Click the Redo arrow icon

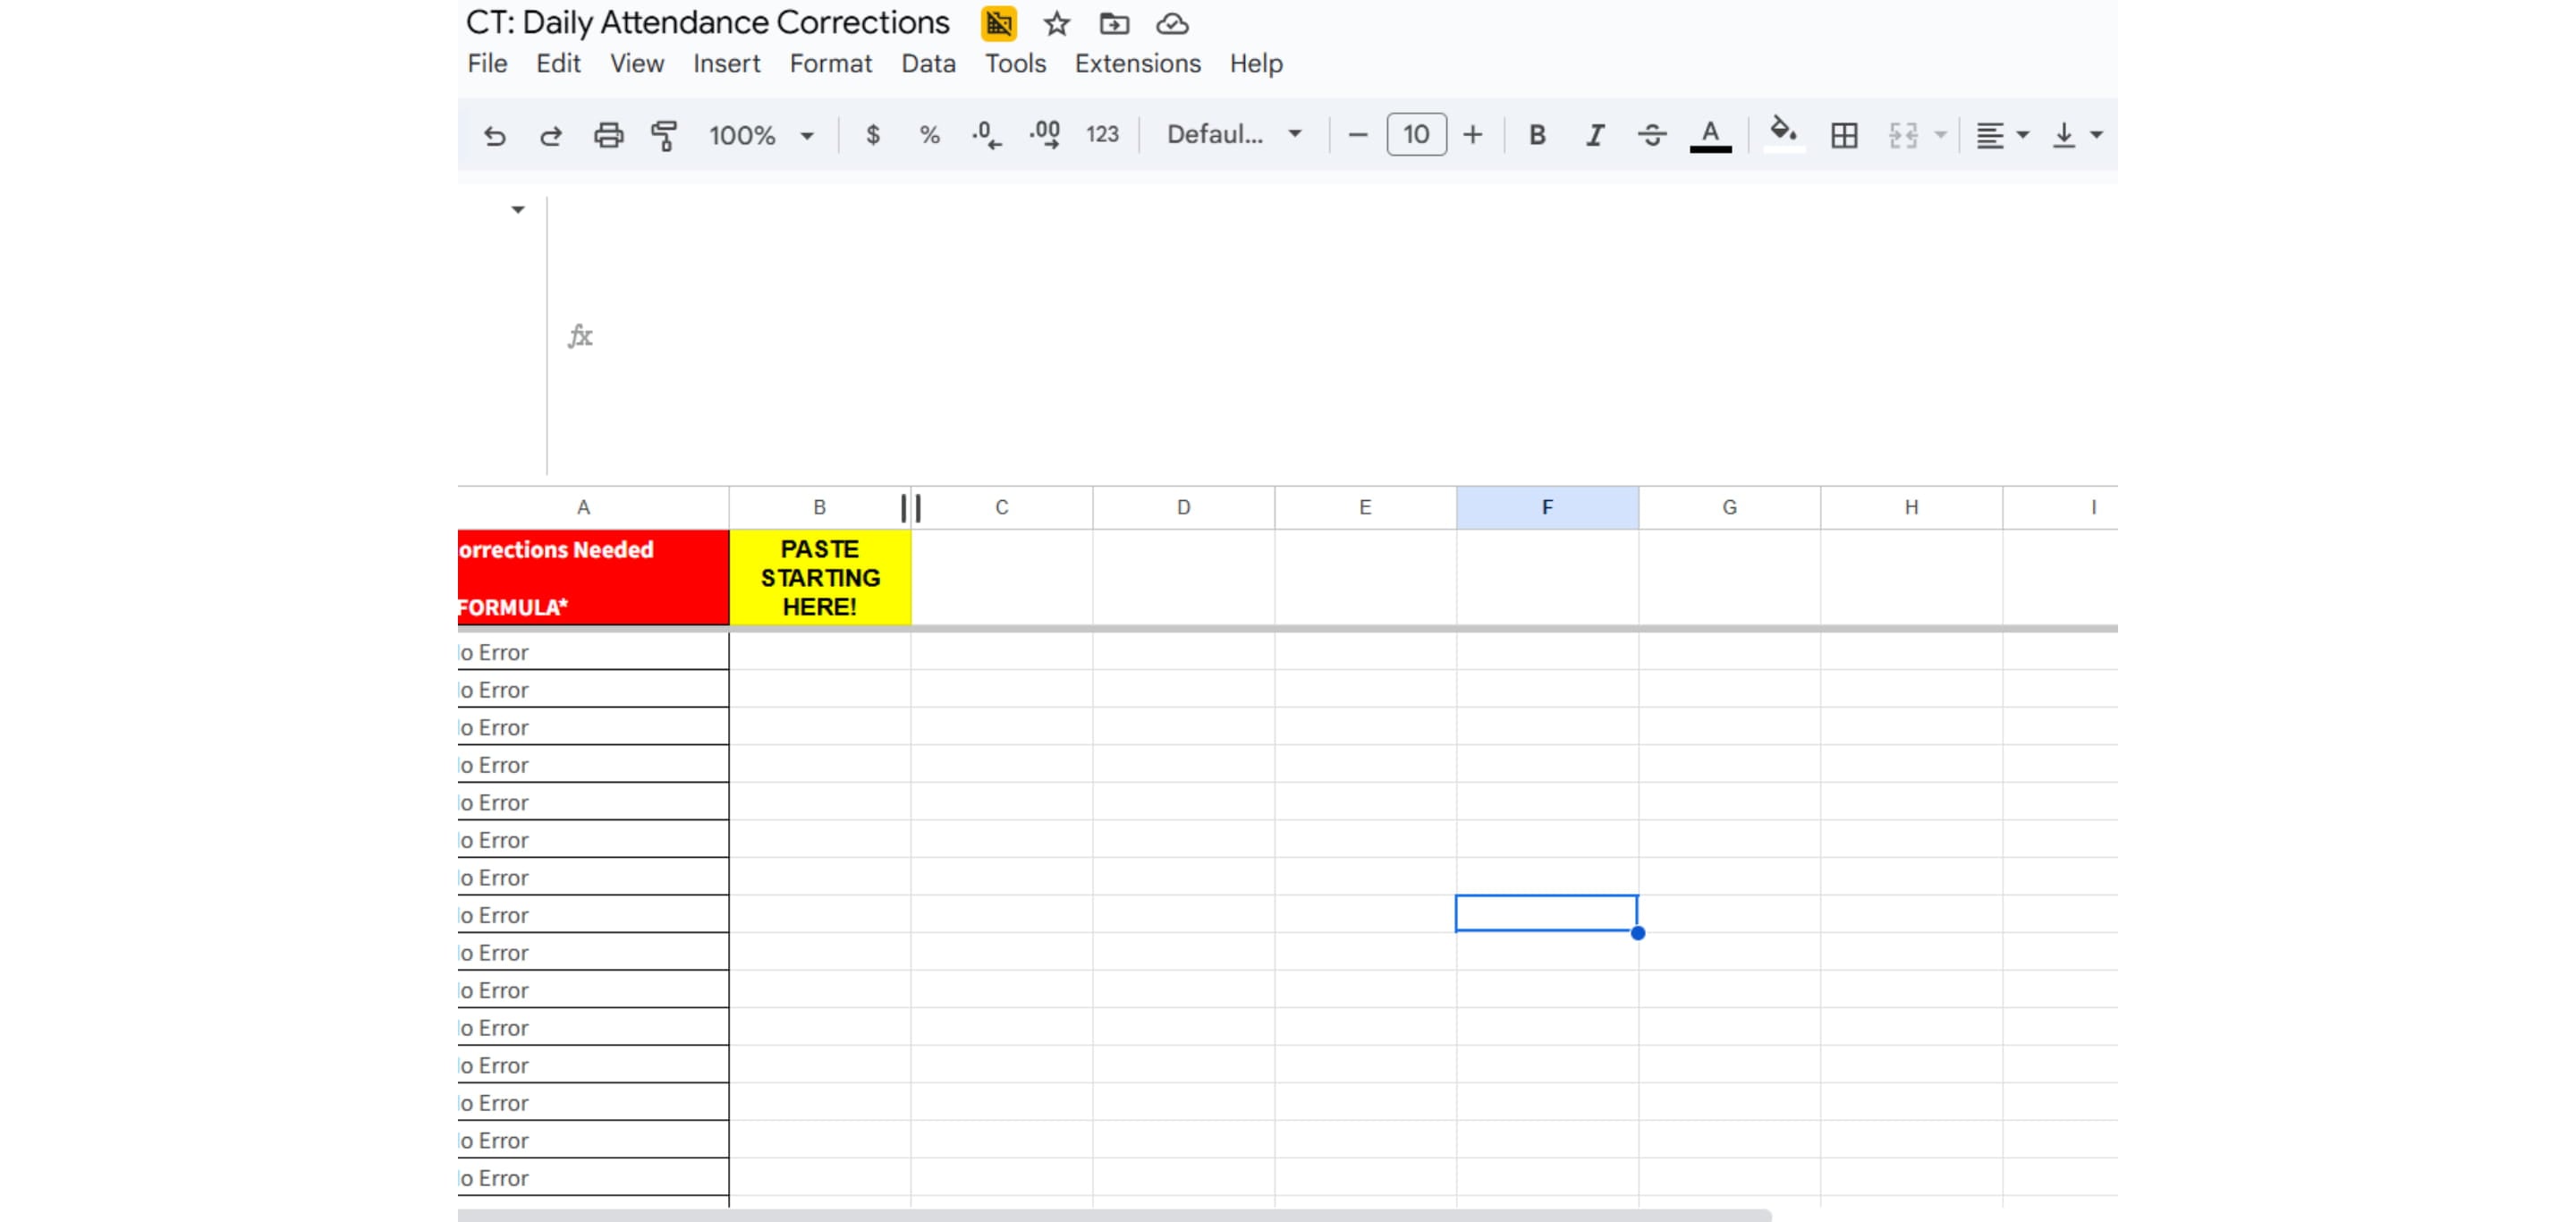click(x=551, y=135)
